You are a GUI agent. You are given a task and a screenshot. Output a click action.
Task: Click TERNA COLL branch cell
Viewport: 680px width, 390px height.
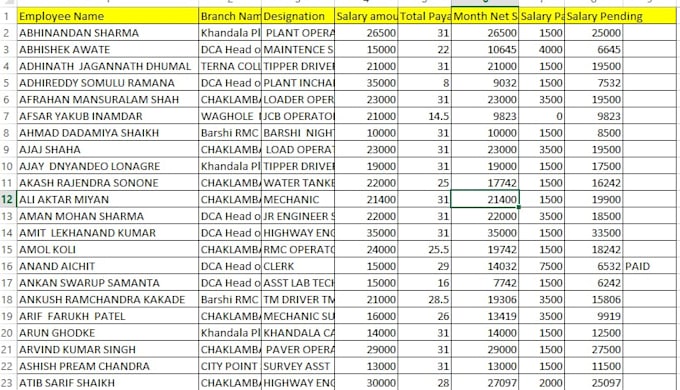tap(230, 66)
